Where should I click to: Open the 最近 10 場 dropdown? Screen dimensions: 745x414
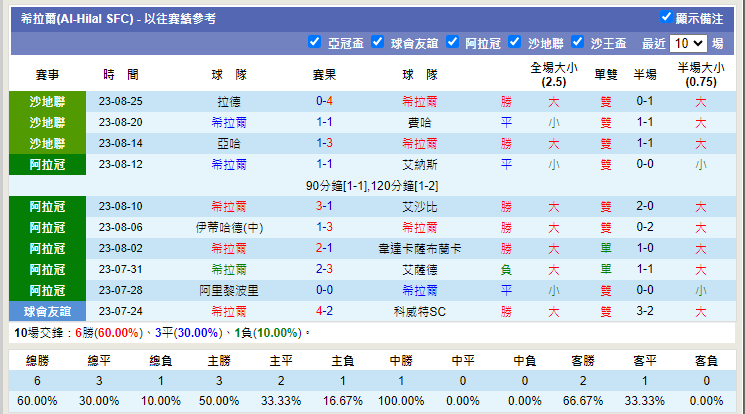688,44
